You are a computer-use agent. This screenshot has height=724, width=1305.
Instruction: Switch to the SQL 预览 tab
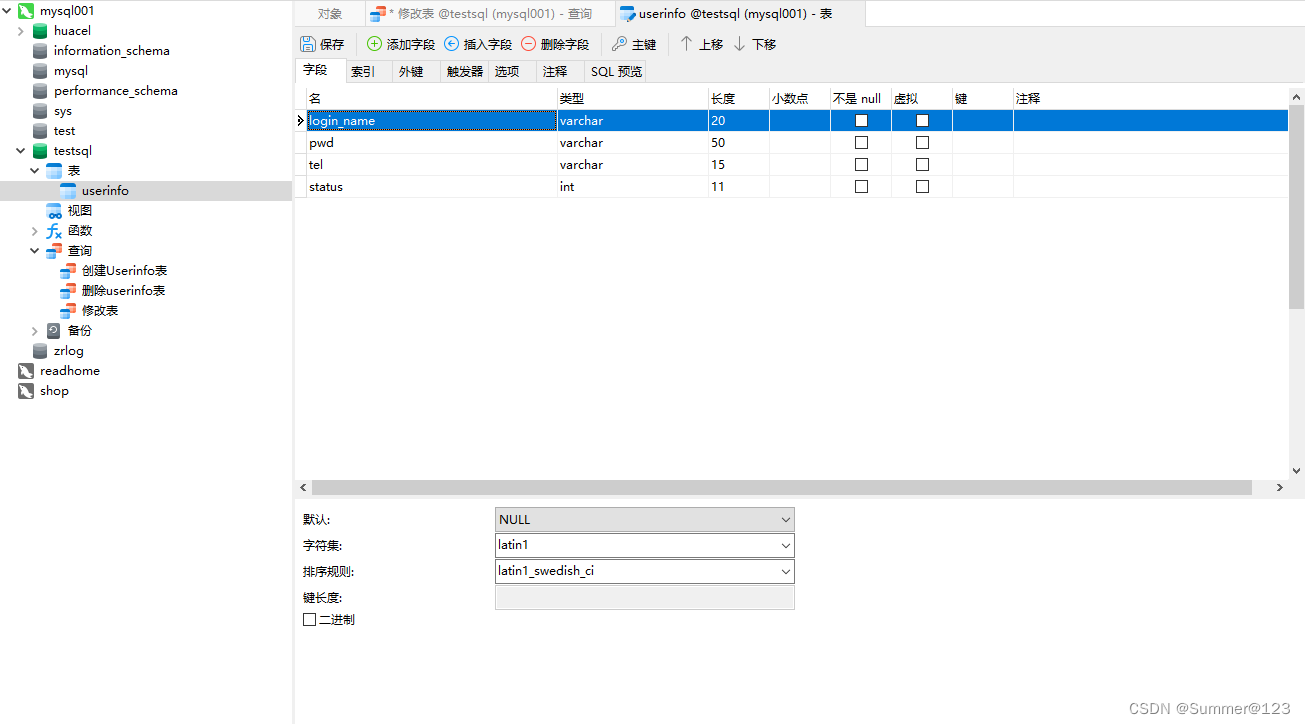coord(616,72)
